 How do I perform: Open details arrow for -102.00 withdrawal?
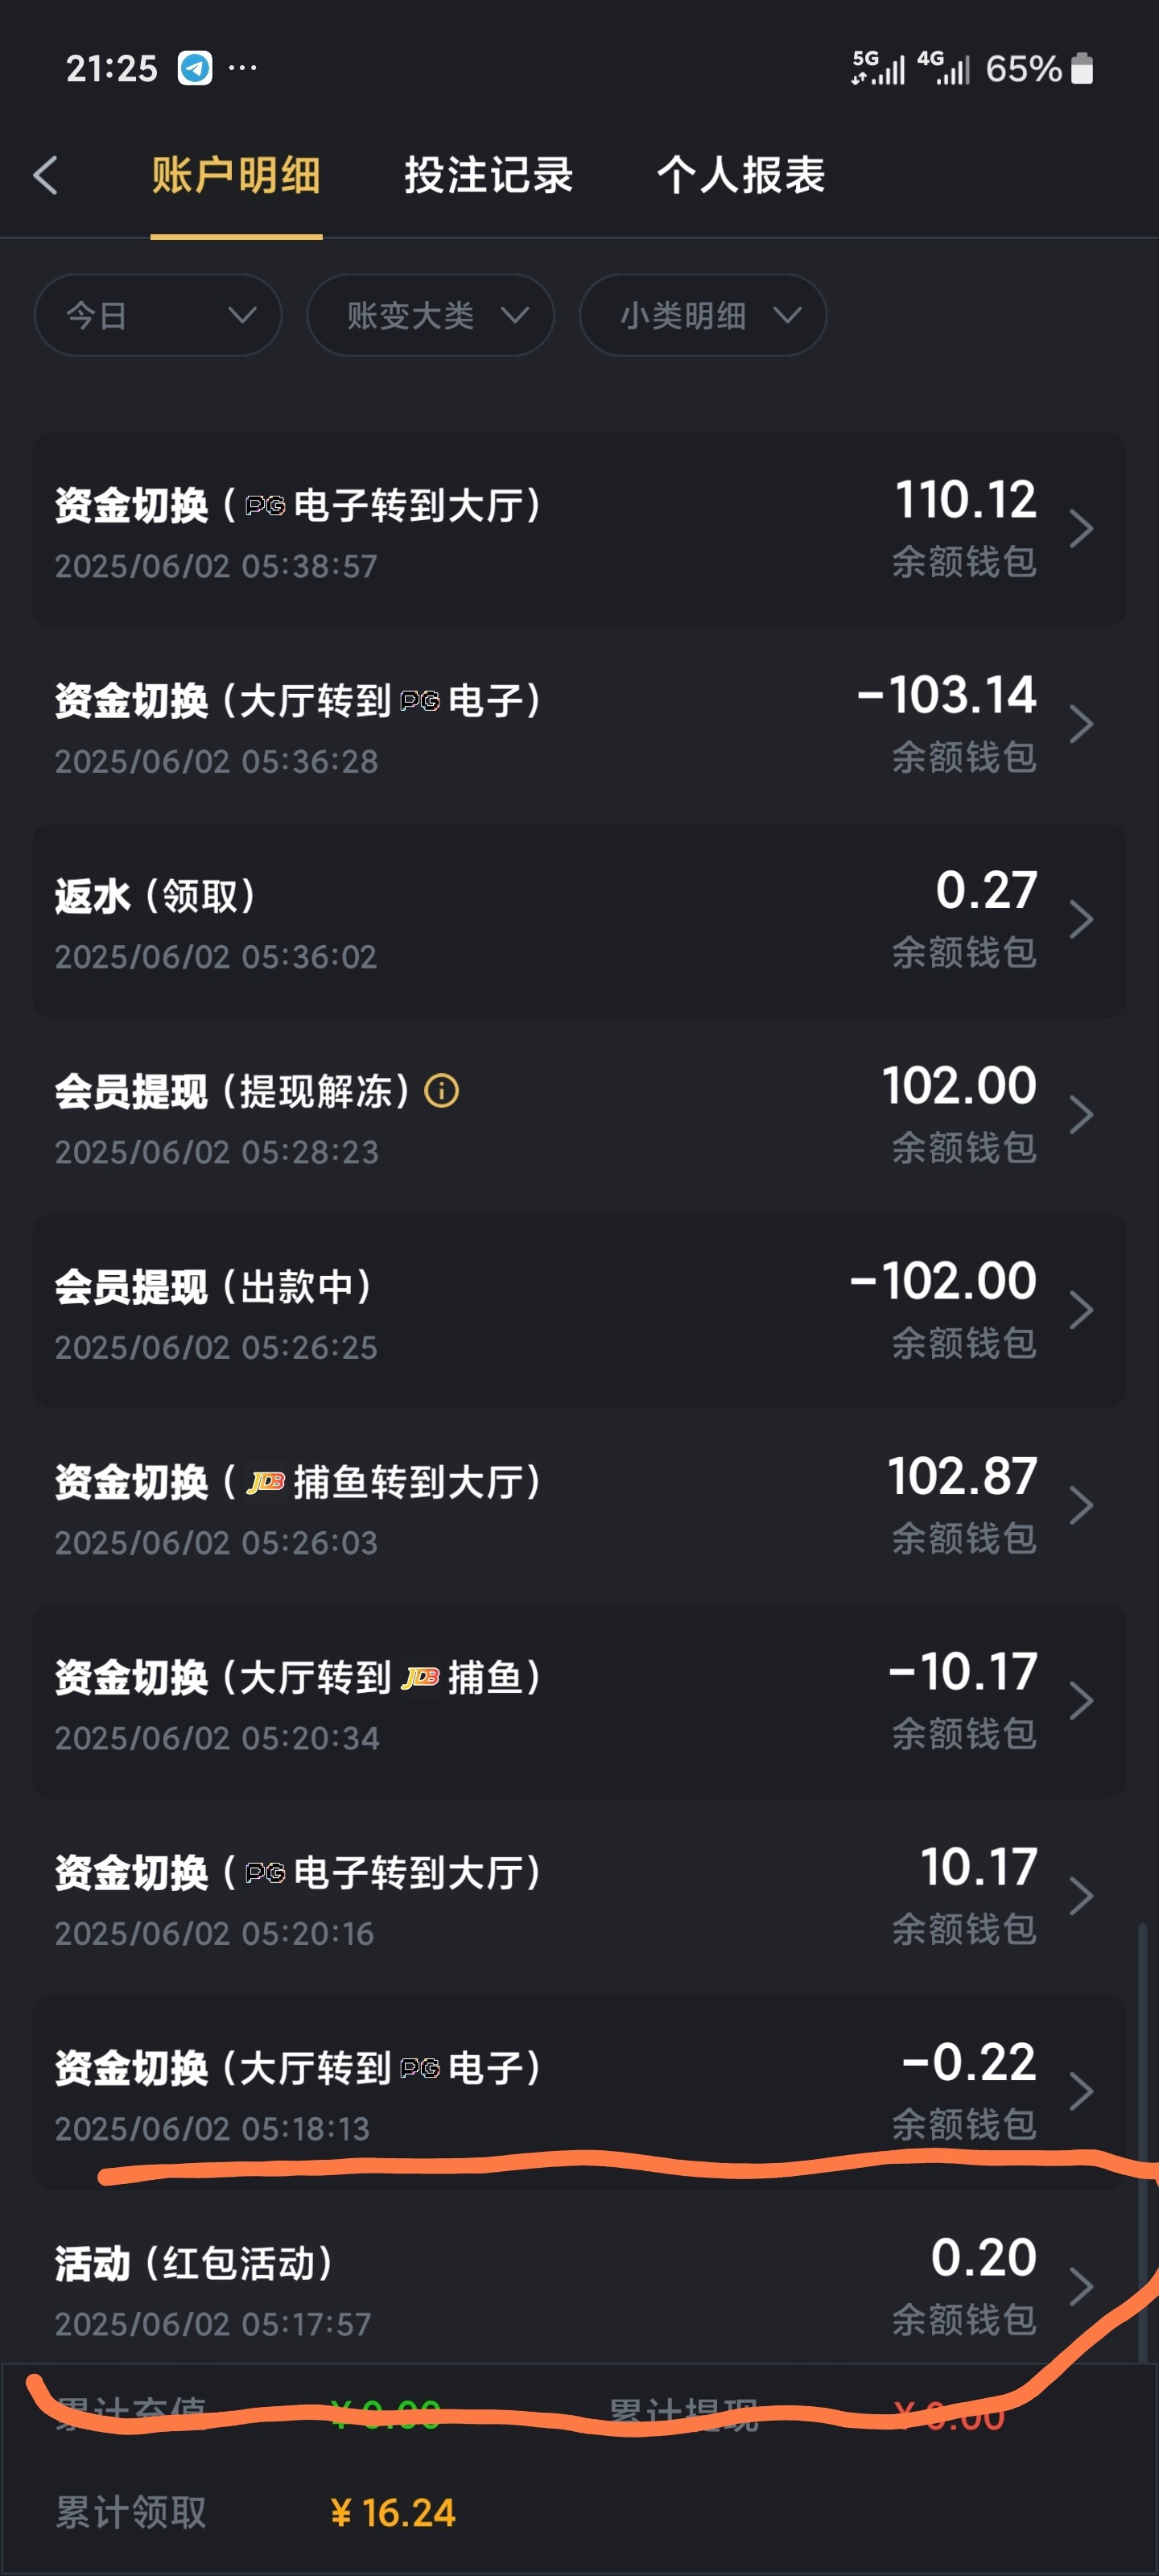point(1080,1310)
